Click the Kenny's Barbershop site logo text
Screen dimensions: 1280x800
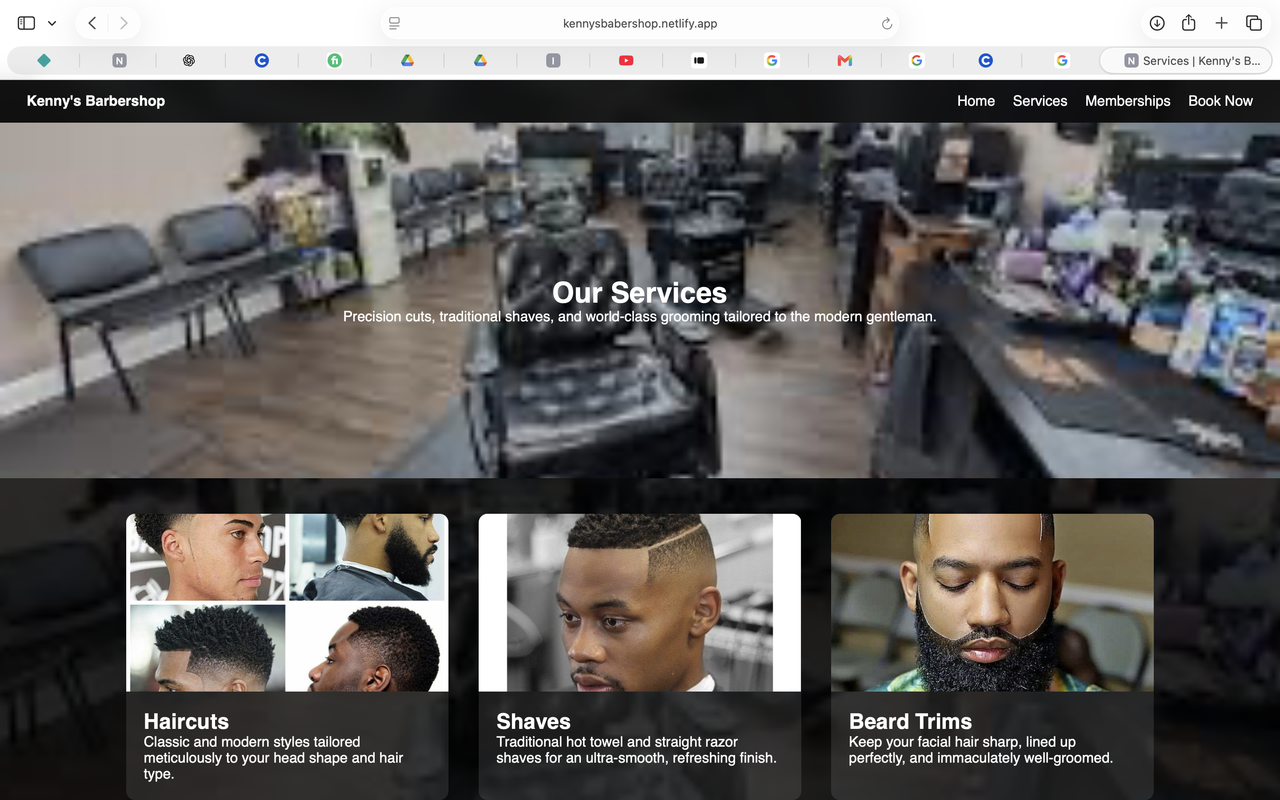click(96, 101)
